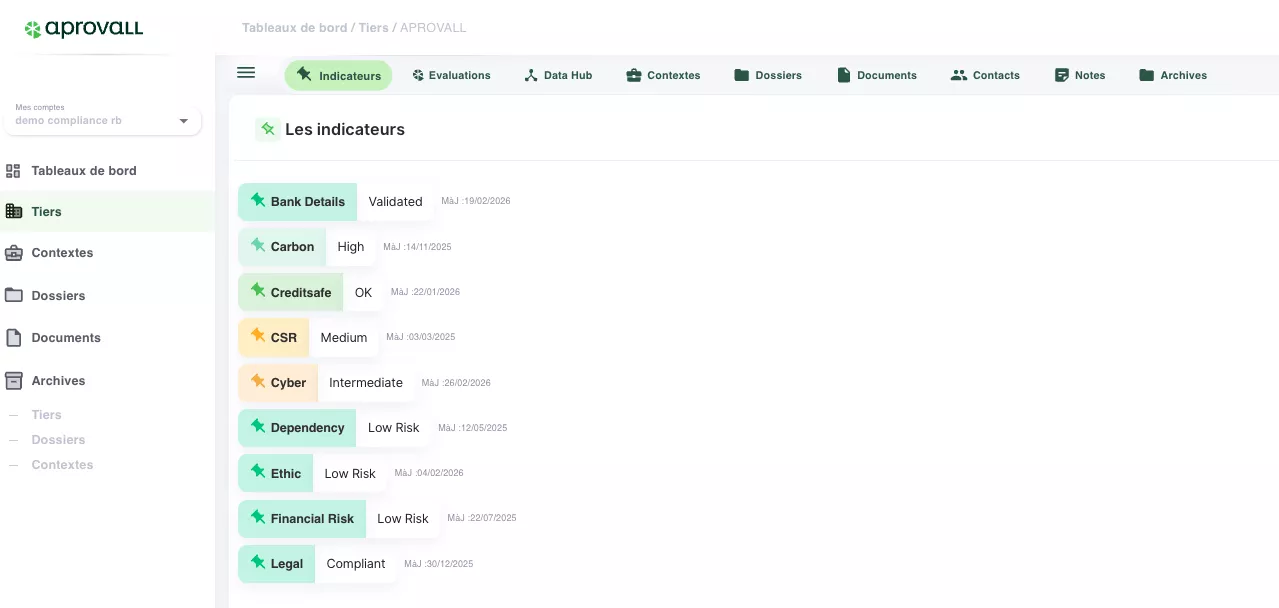The height and width of the screenshot is (608, 1279).
Task: Open the Data Hub tab
Action: tap(558, 75)
